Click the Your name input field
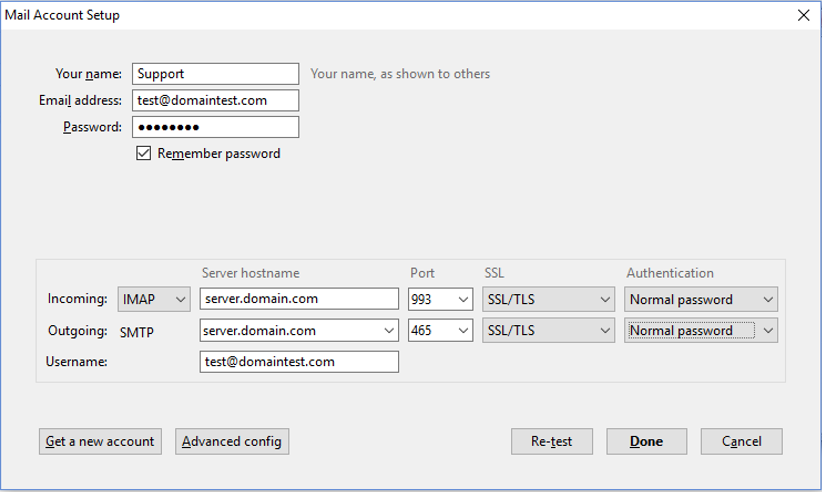 point(215,74)
